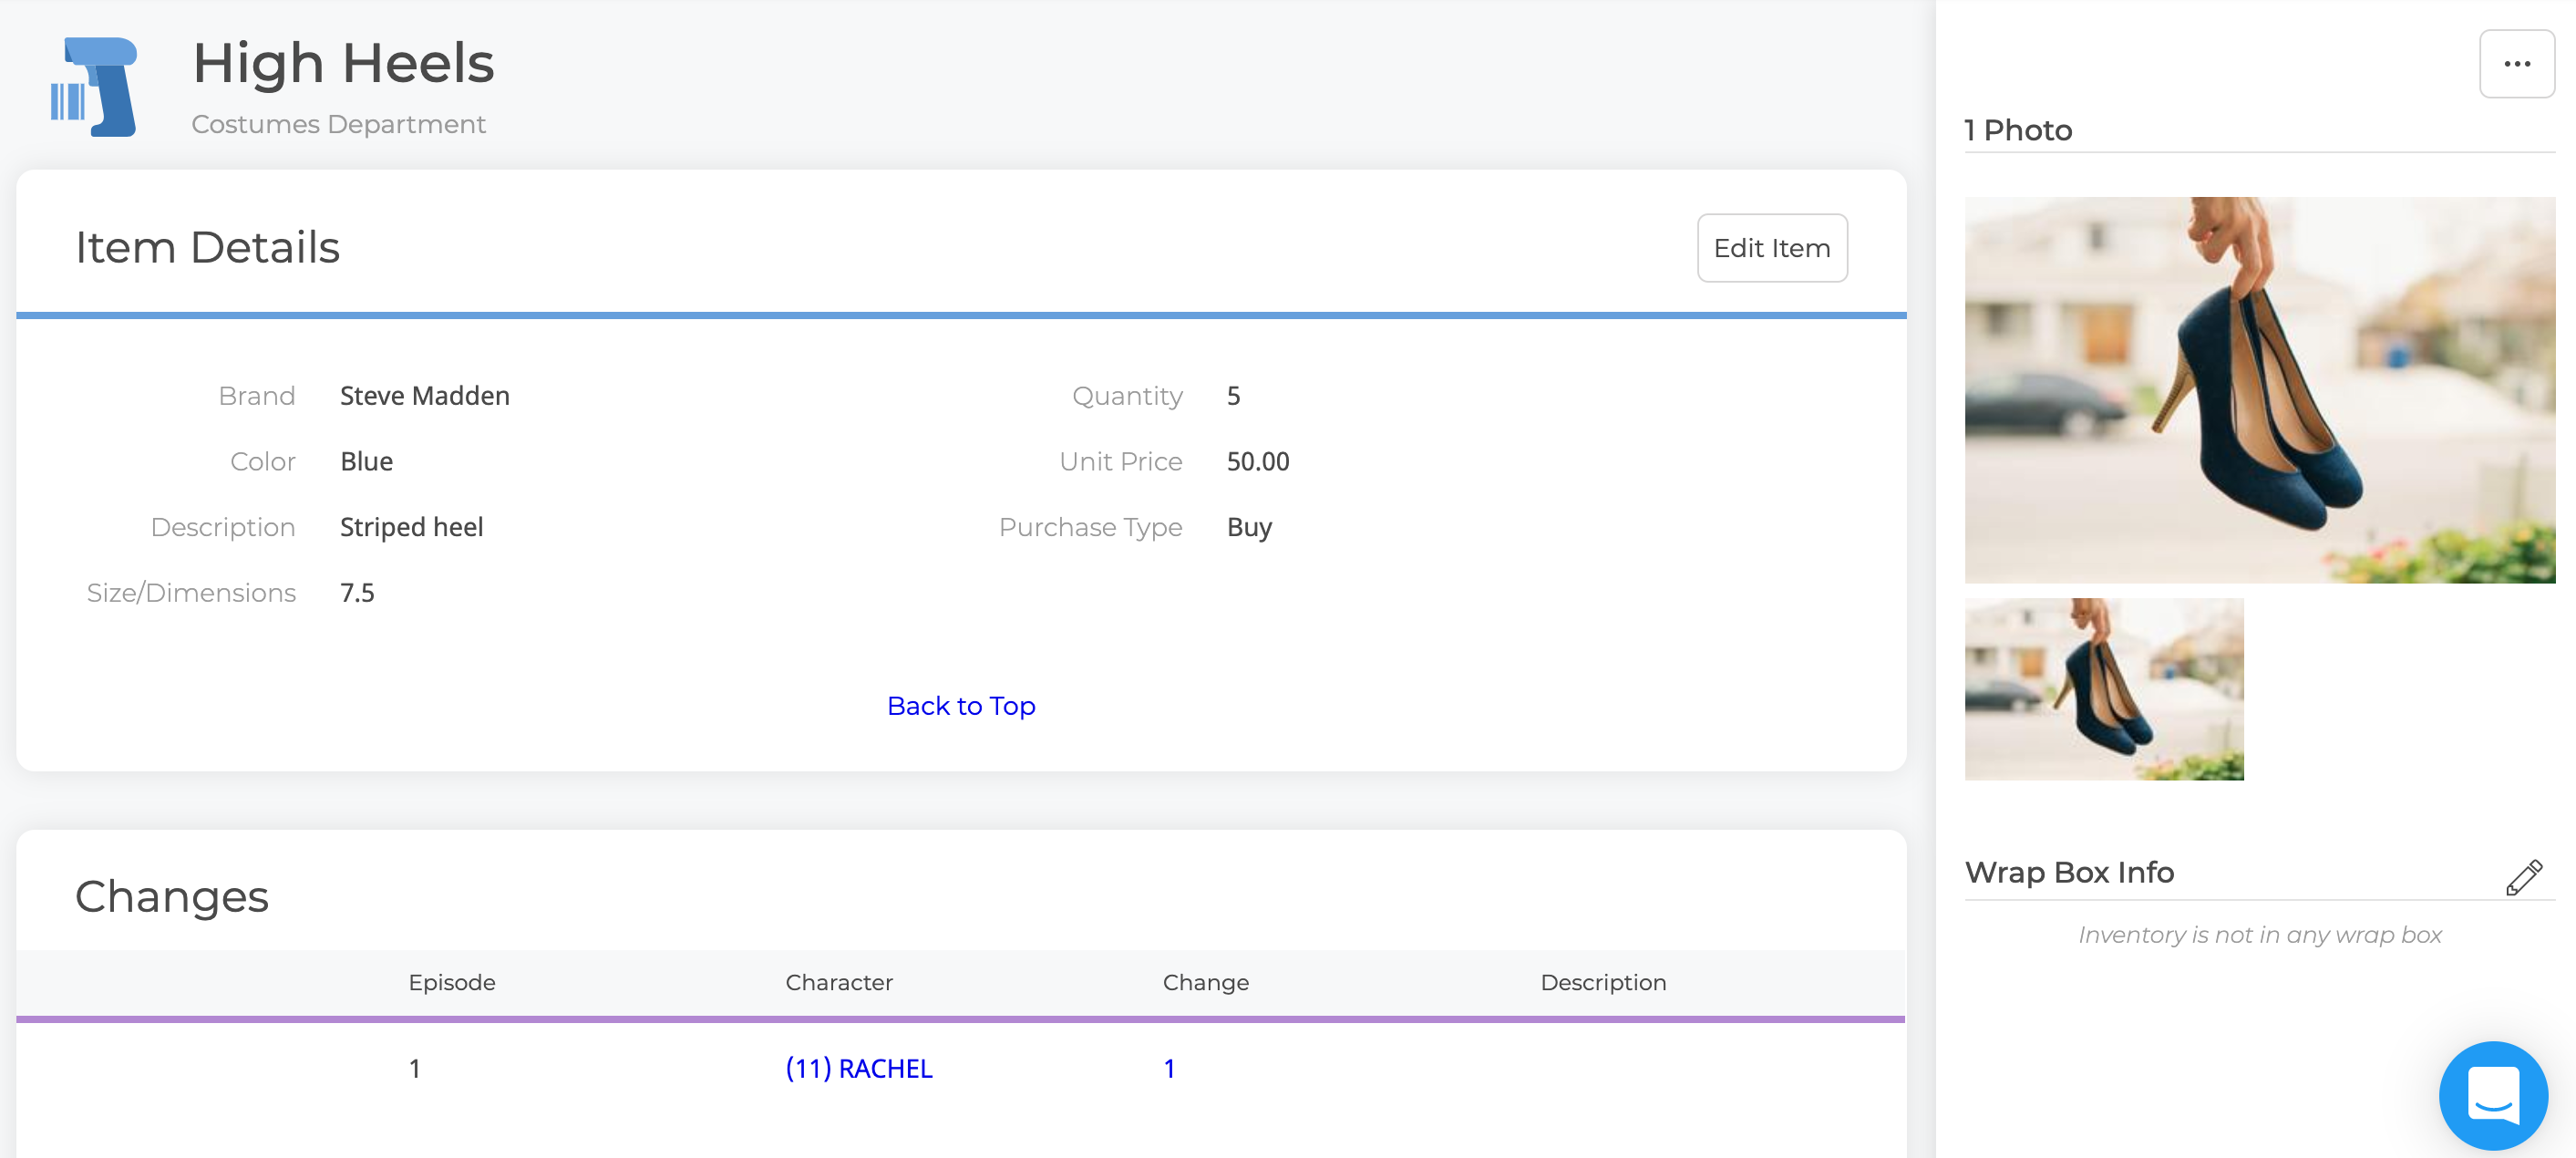Open the three-dot more options menu
The height and width of the screenshot is (1158, 2576).
2516,64
